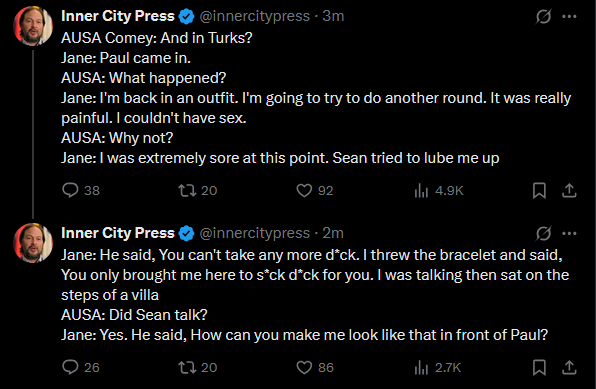This screenshot has height=389, width=596.
Task: Bookmark the first Inner City Press tweet
Action: (x=539, y=191)
